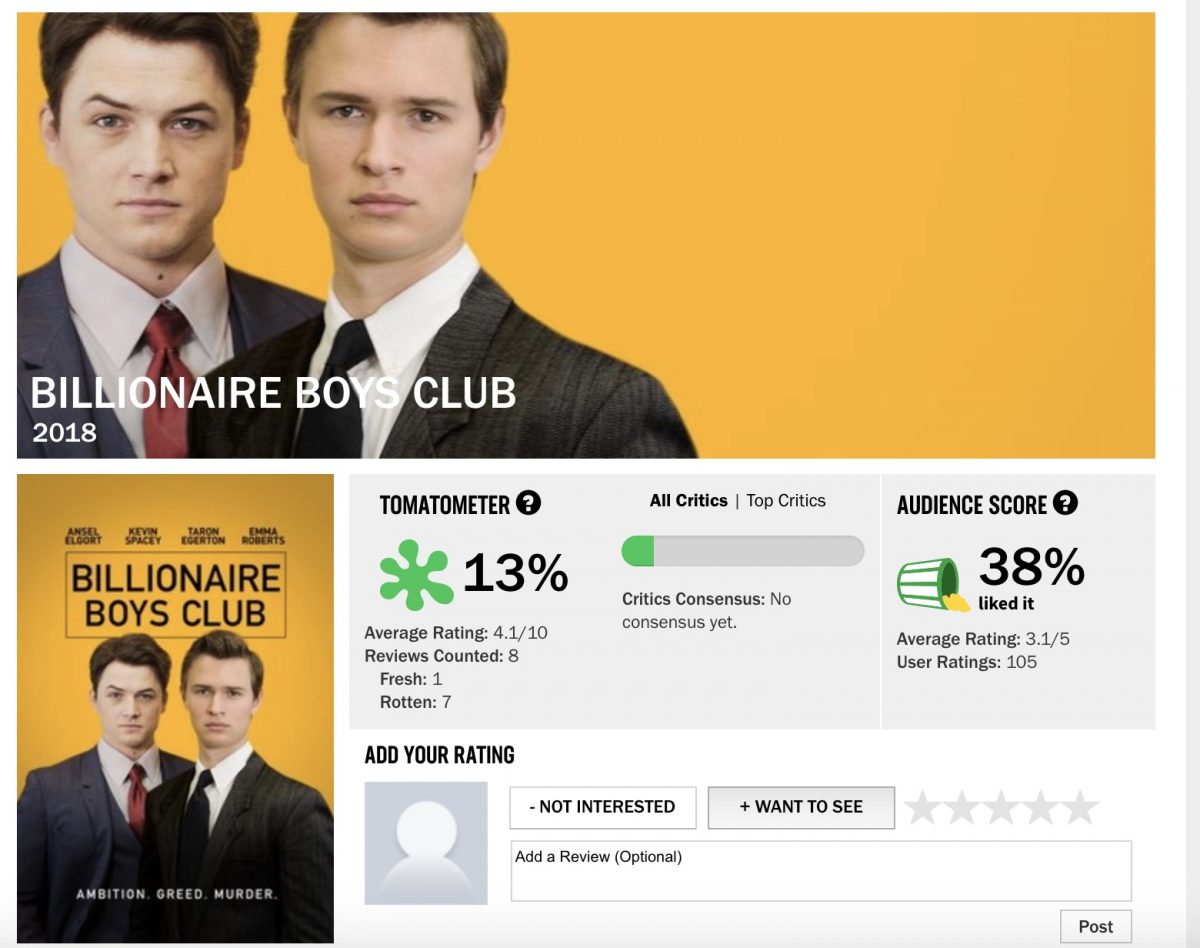Click the 13% Tomatometer score

(x=515, y=573)
